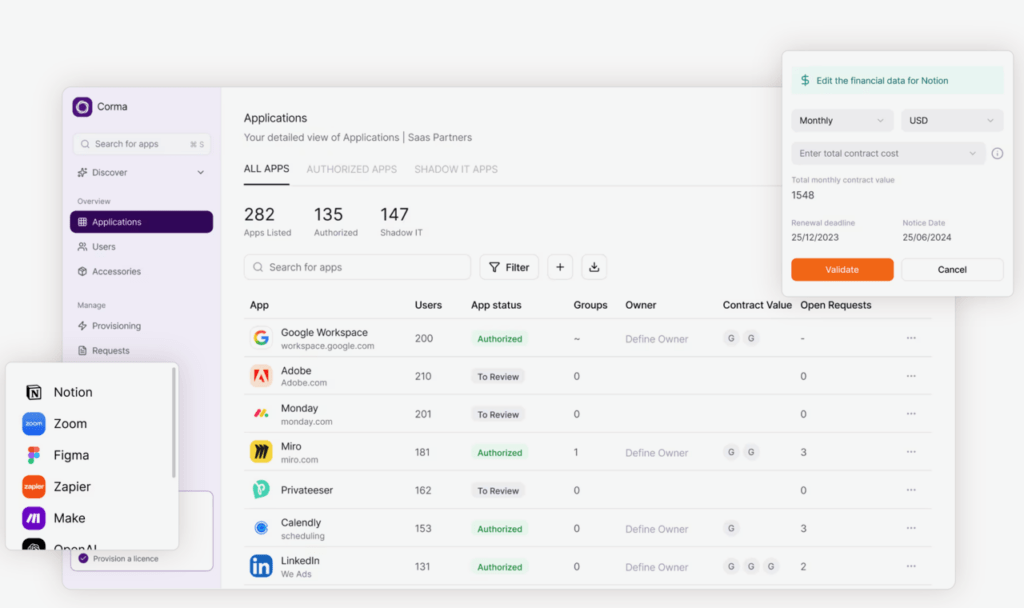Screen dimensions: 1024x608
Task: Switch to the AUTHORIZED APPS tab
Action: pos(352,169)
